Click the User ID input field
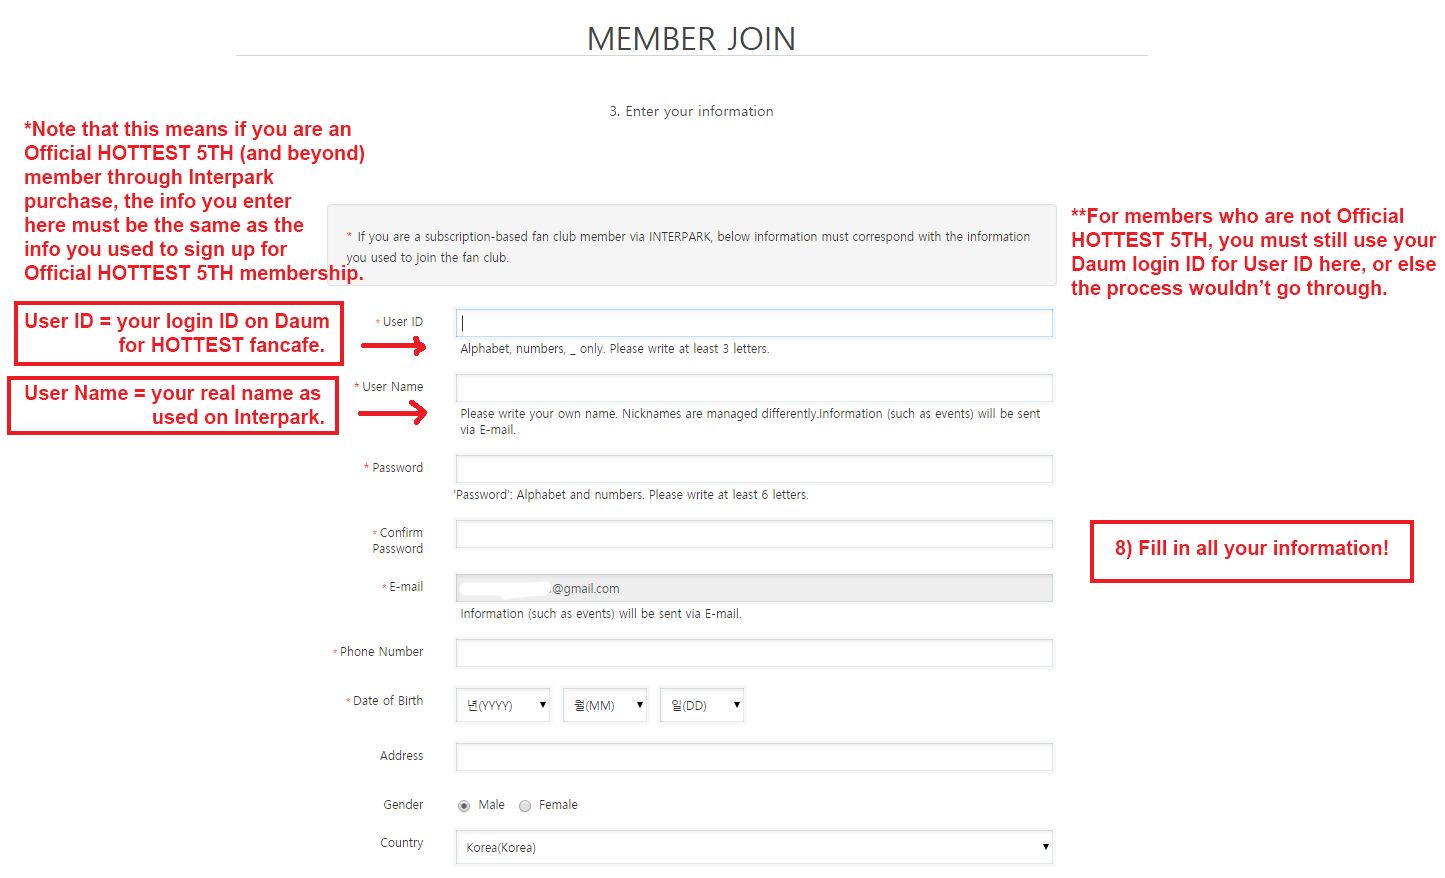 tap(754, 323)
